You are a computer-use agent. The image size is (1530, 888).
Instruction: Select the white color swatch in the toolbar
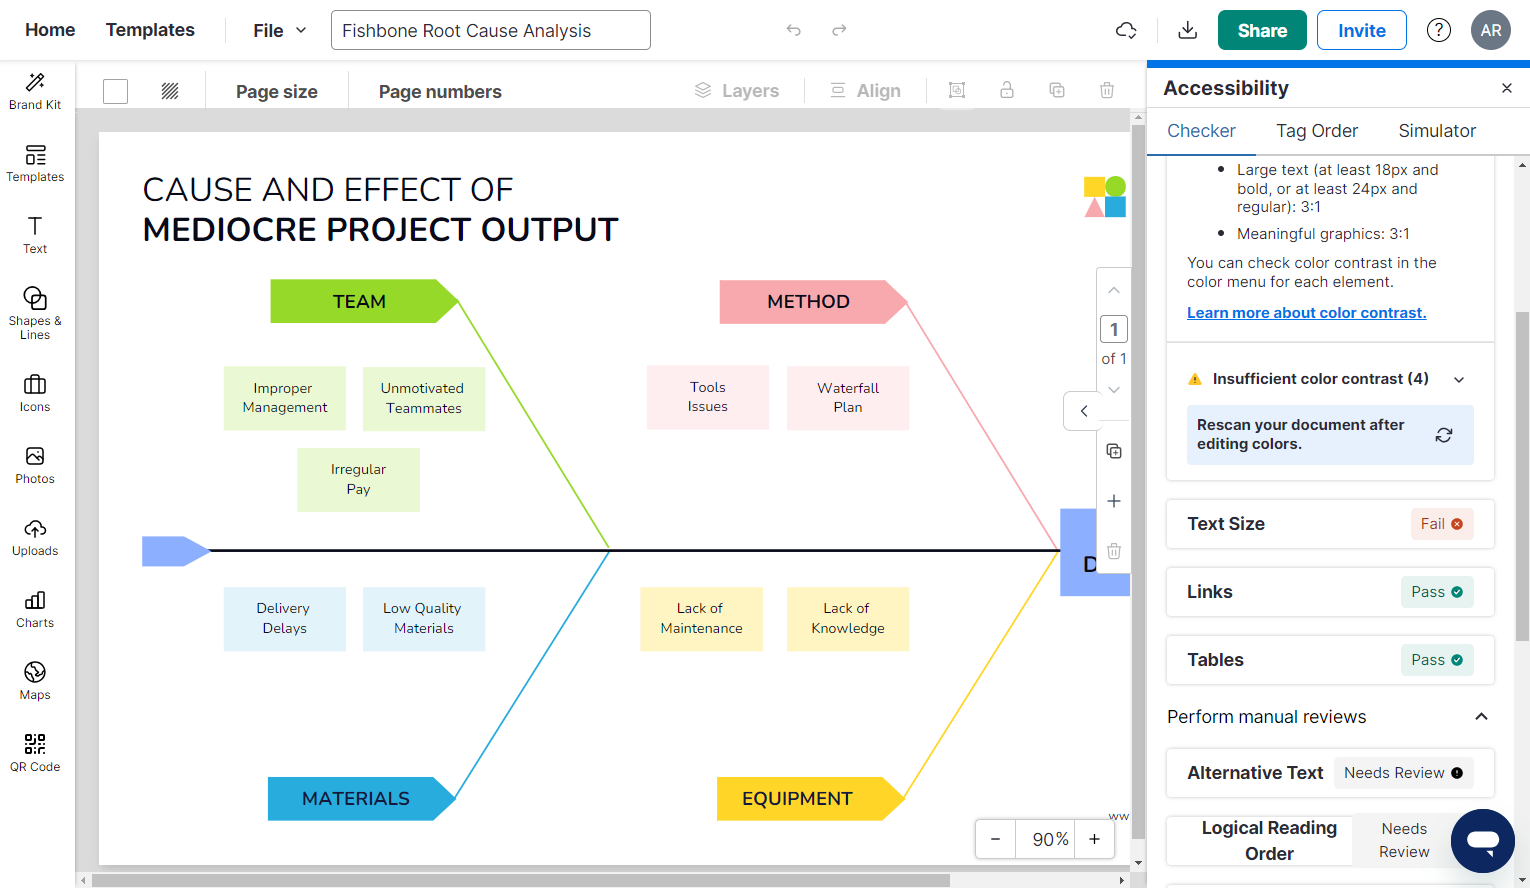(x=115, y=90)
